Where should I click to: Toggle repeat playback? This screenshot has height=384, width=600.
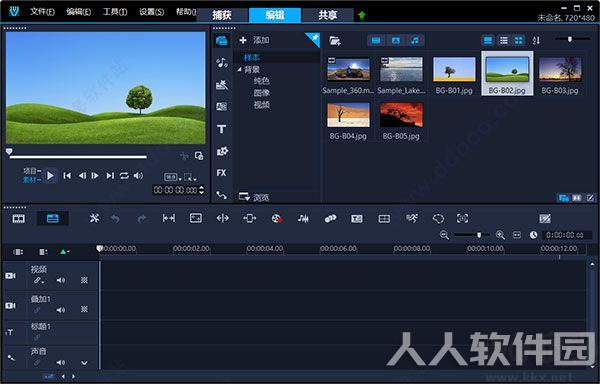tap(124, 176)
